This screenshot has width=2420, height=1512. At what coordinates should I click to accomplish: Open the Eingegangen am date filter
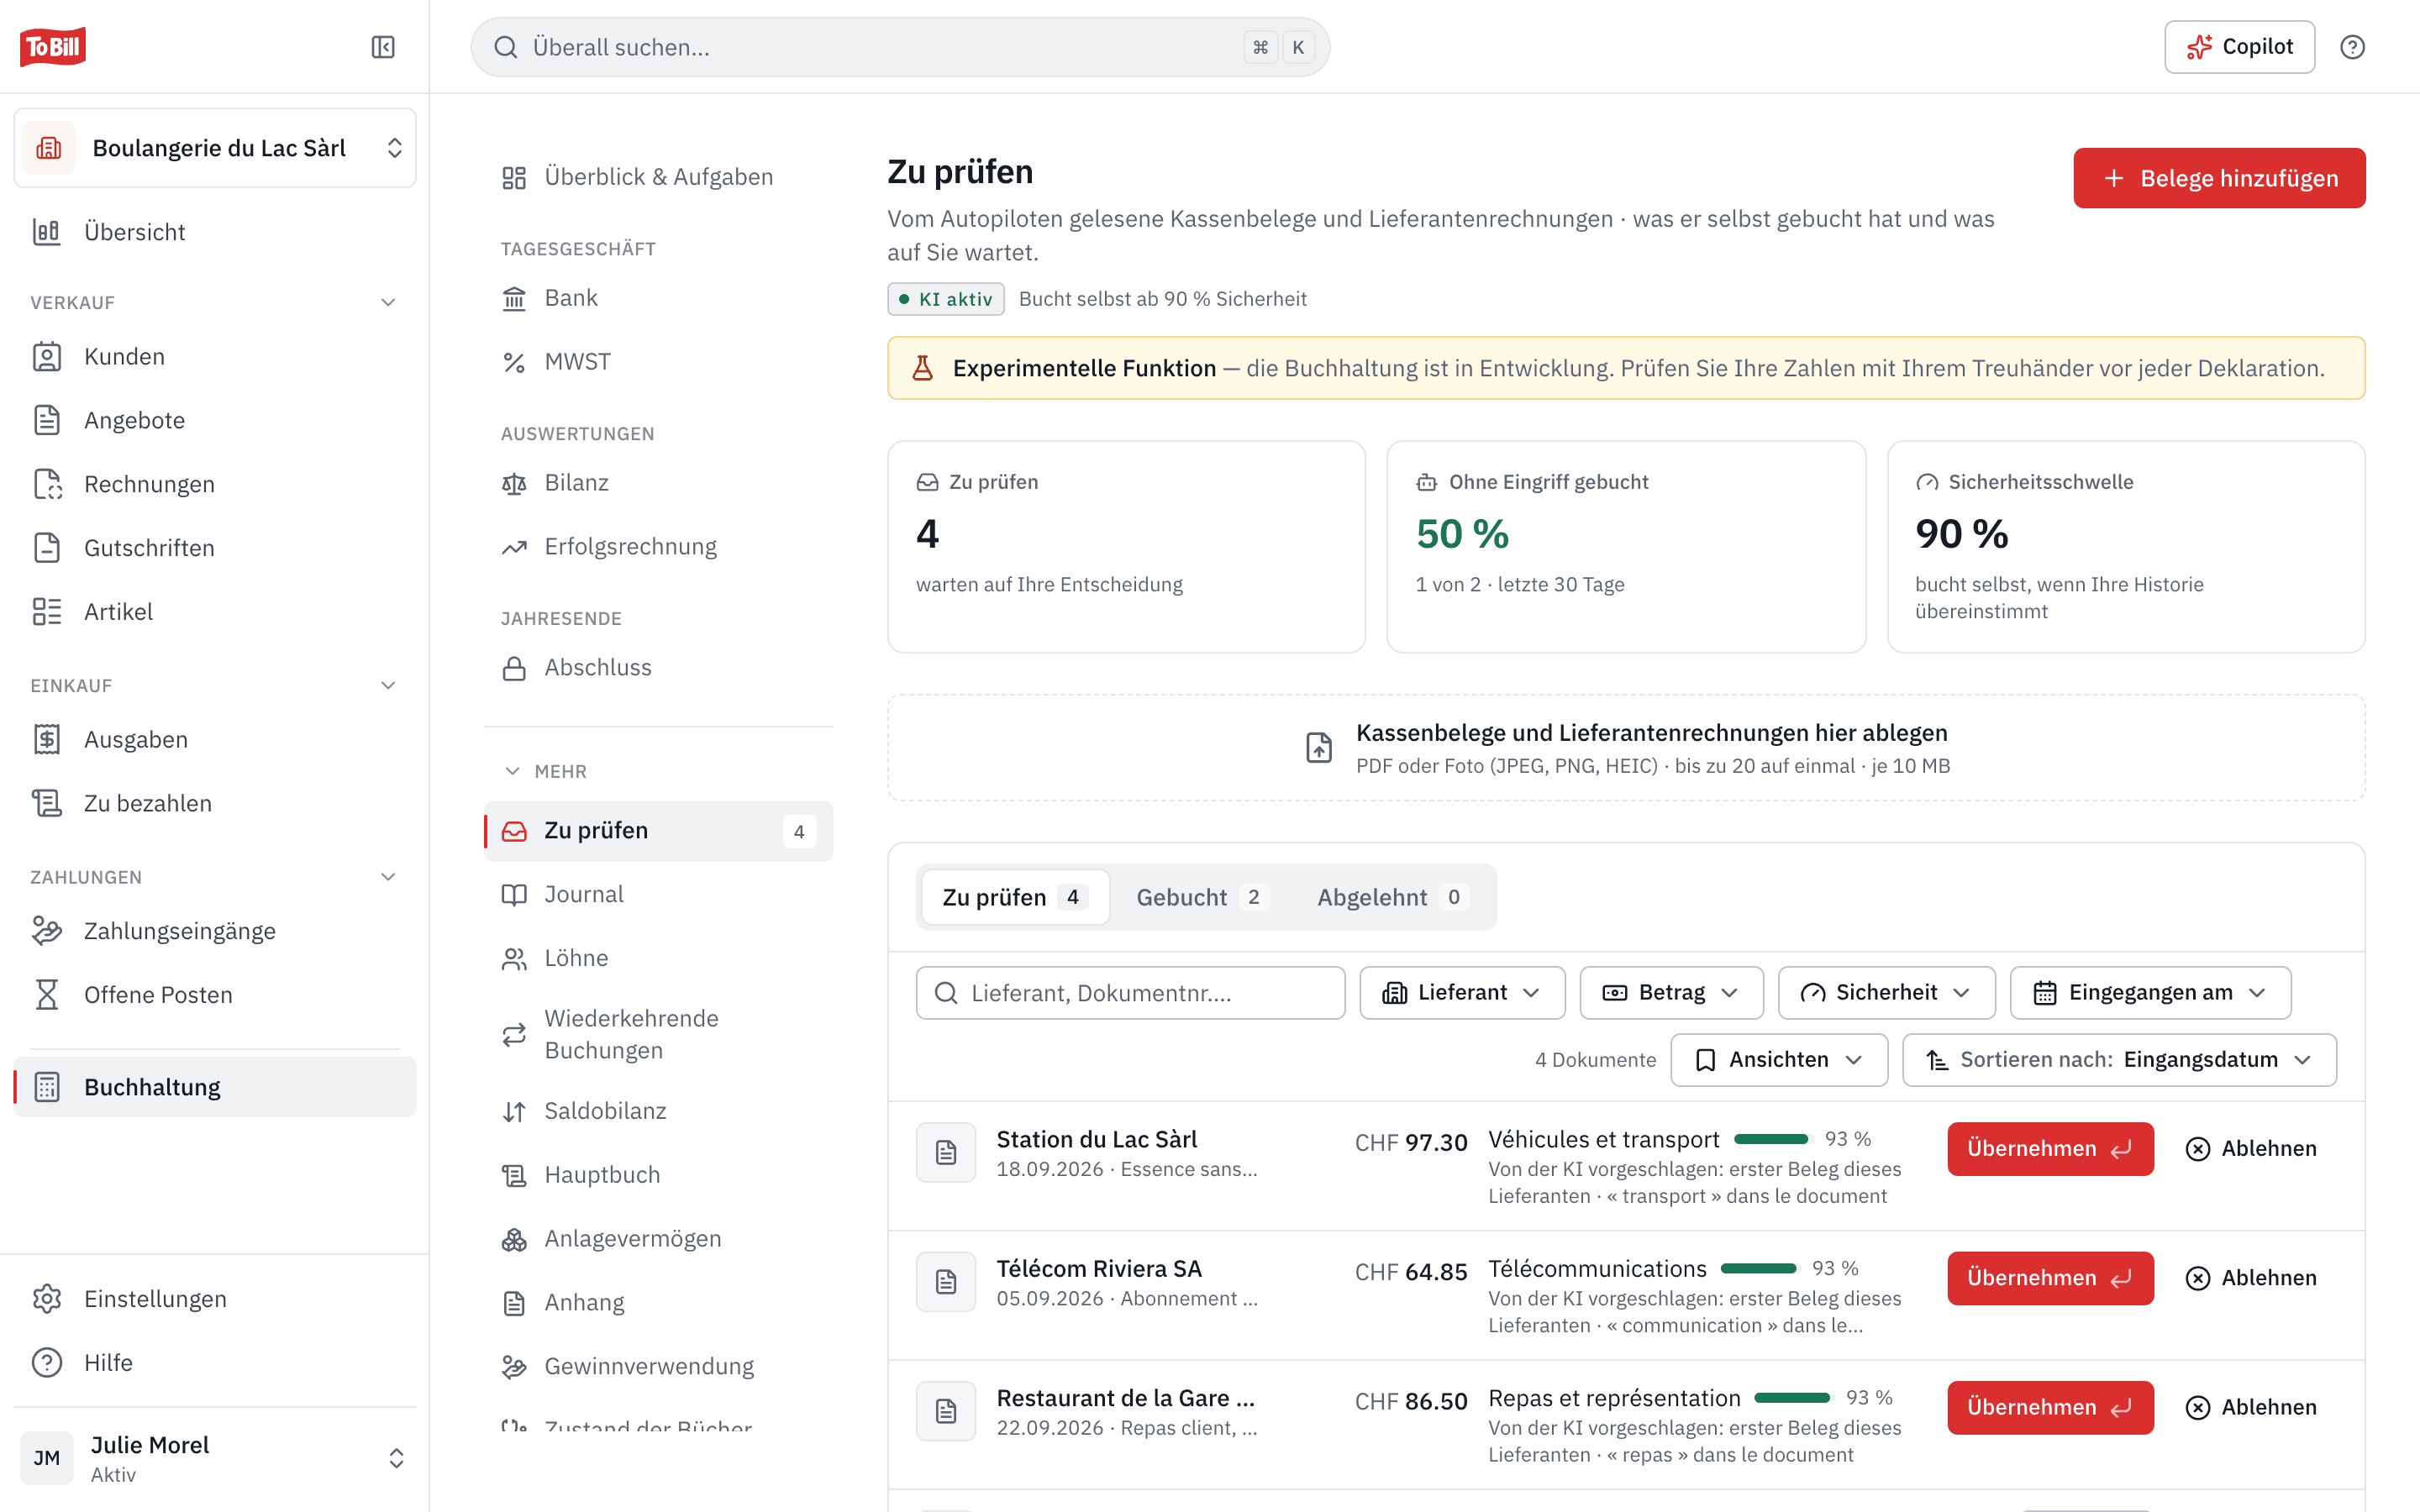(x=2150, y=993)
